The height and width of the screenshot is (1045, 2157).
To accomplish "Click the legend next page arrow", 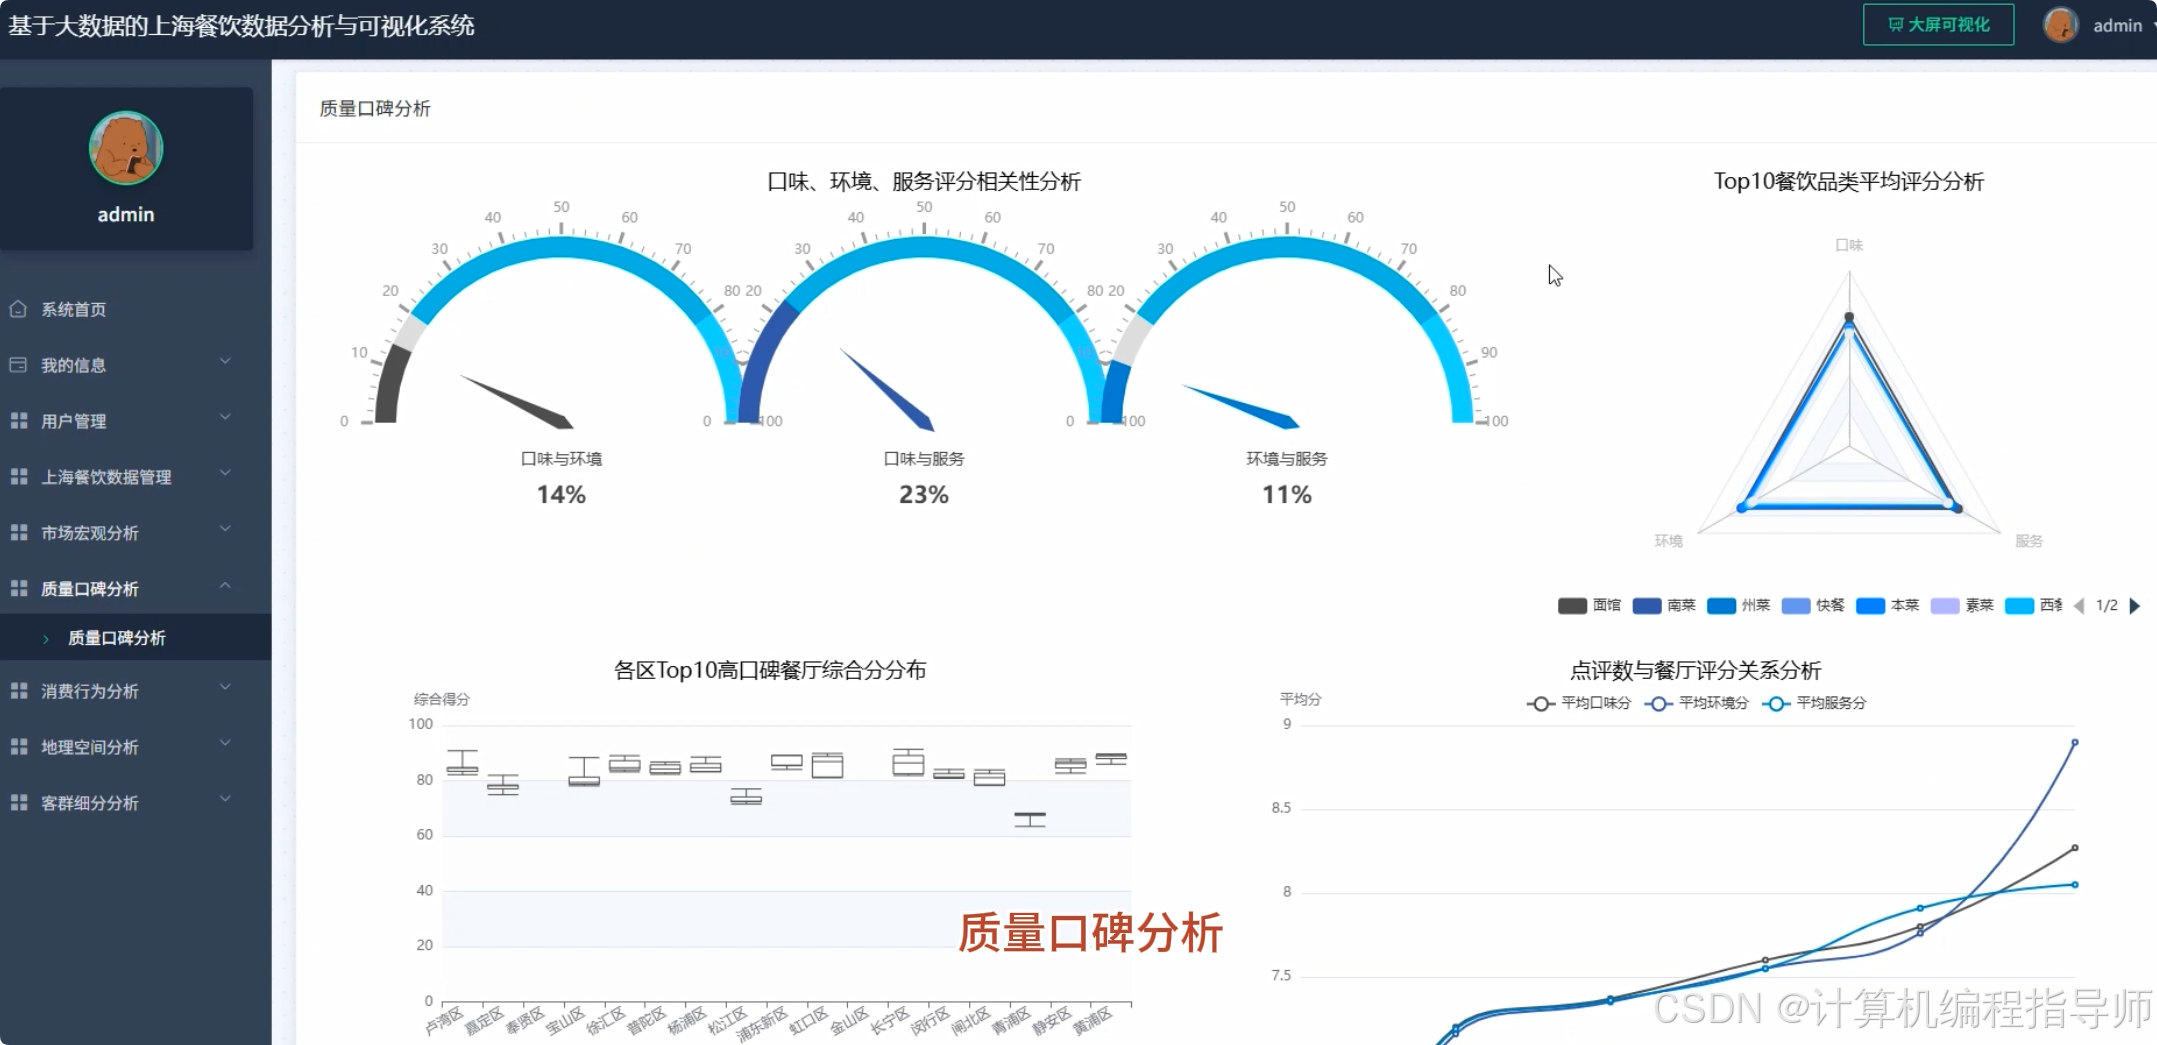I will (x=2136, y=606).
